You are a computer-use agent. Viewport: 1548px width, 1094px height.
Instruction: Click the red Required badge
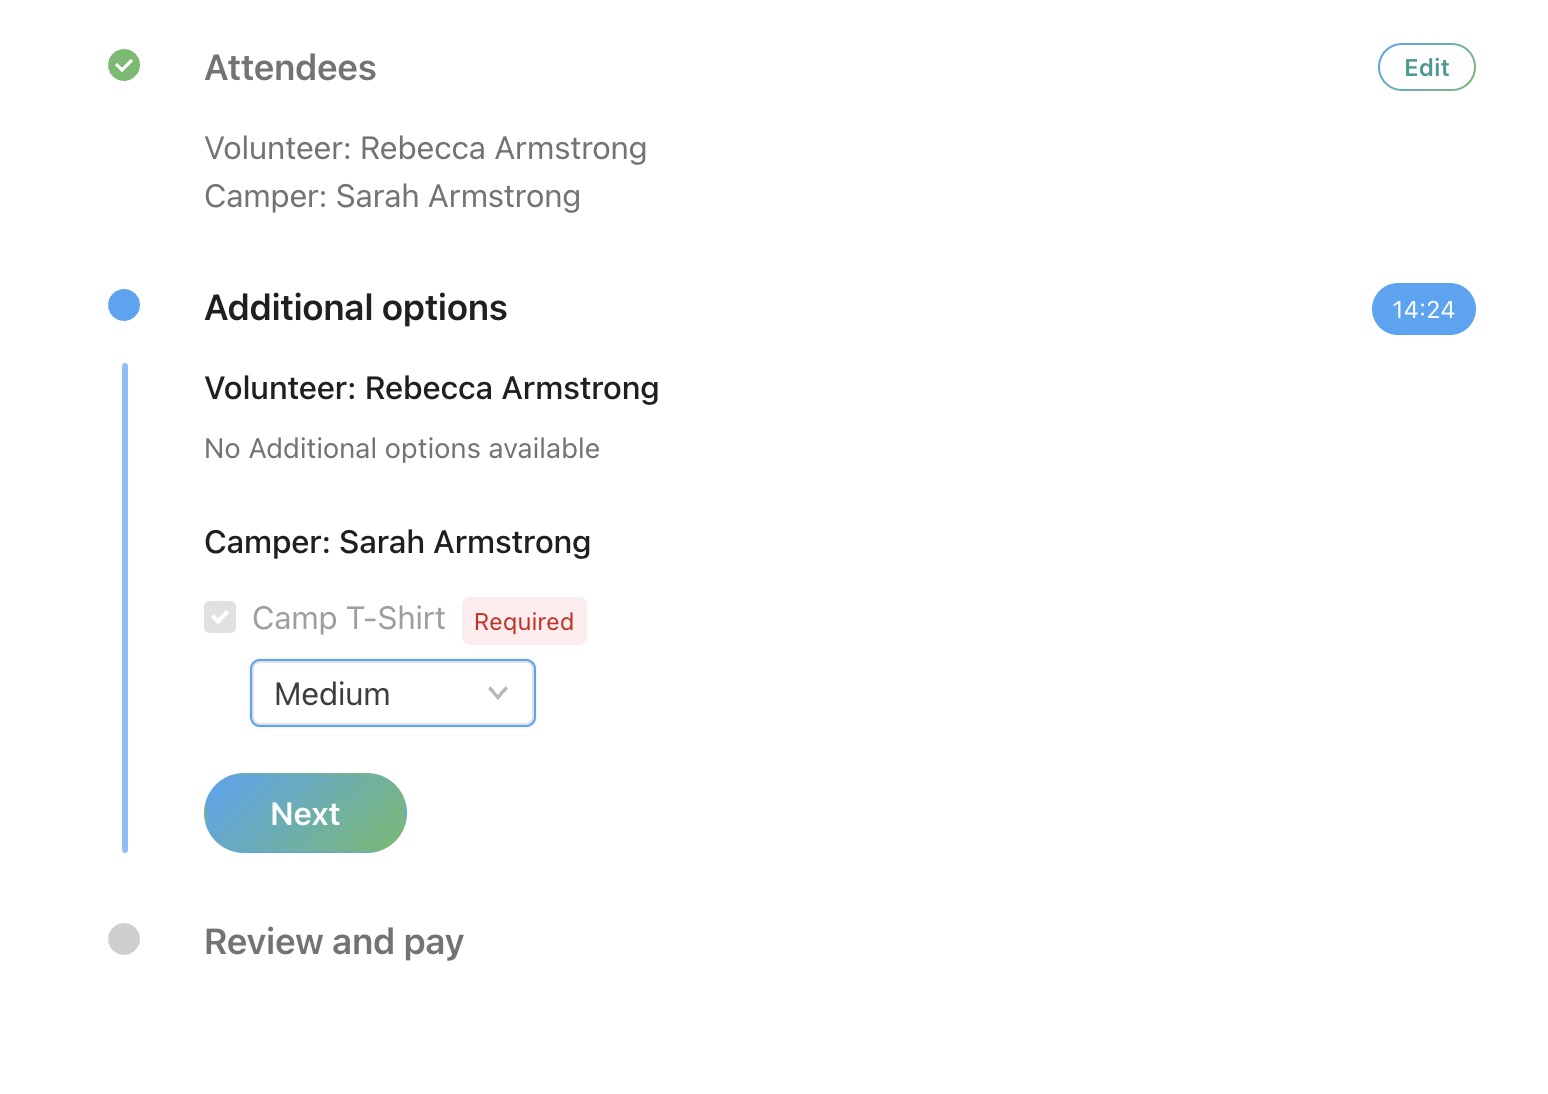pos(524,622)
